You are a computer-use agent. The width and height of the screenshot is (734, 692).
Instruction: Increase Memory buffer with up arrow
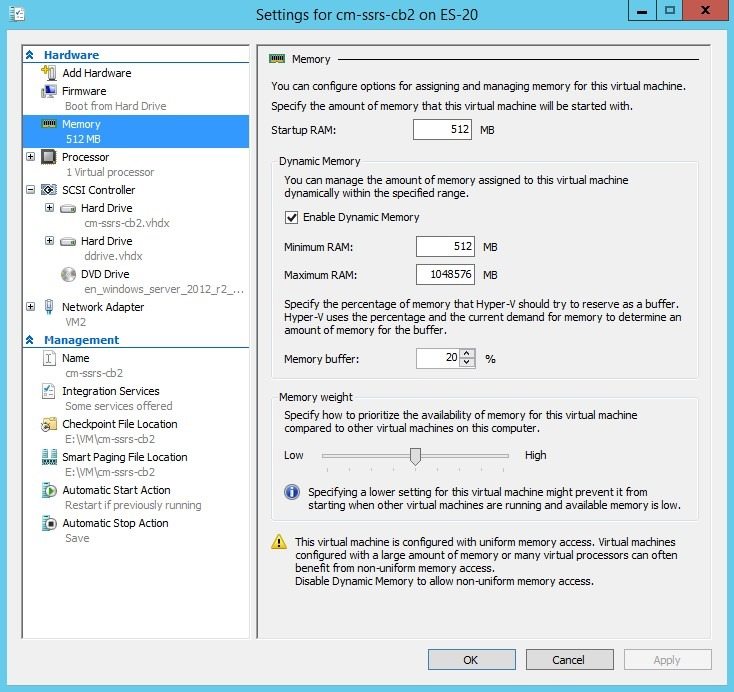[466, 354]
